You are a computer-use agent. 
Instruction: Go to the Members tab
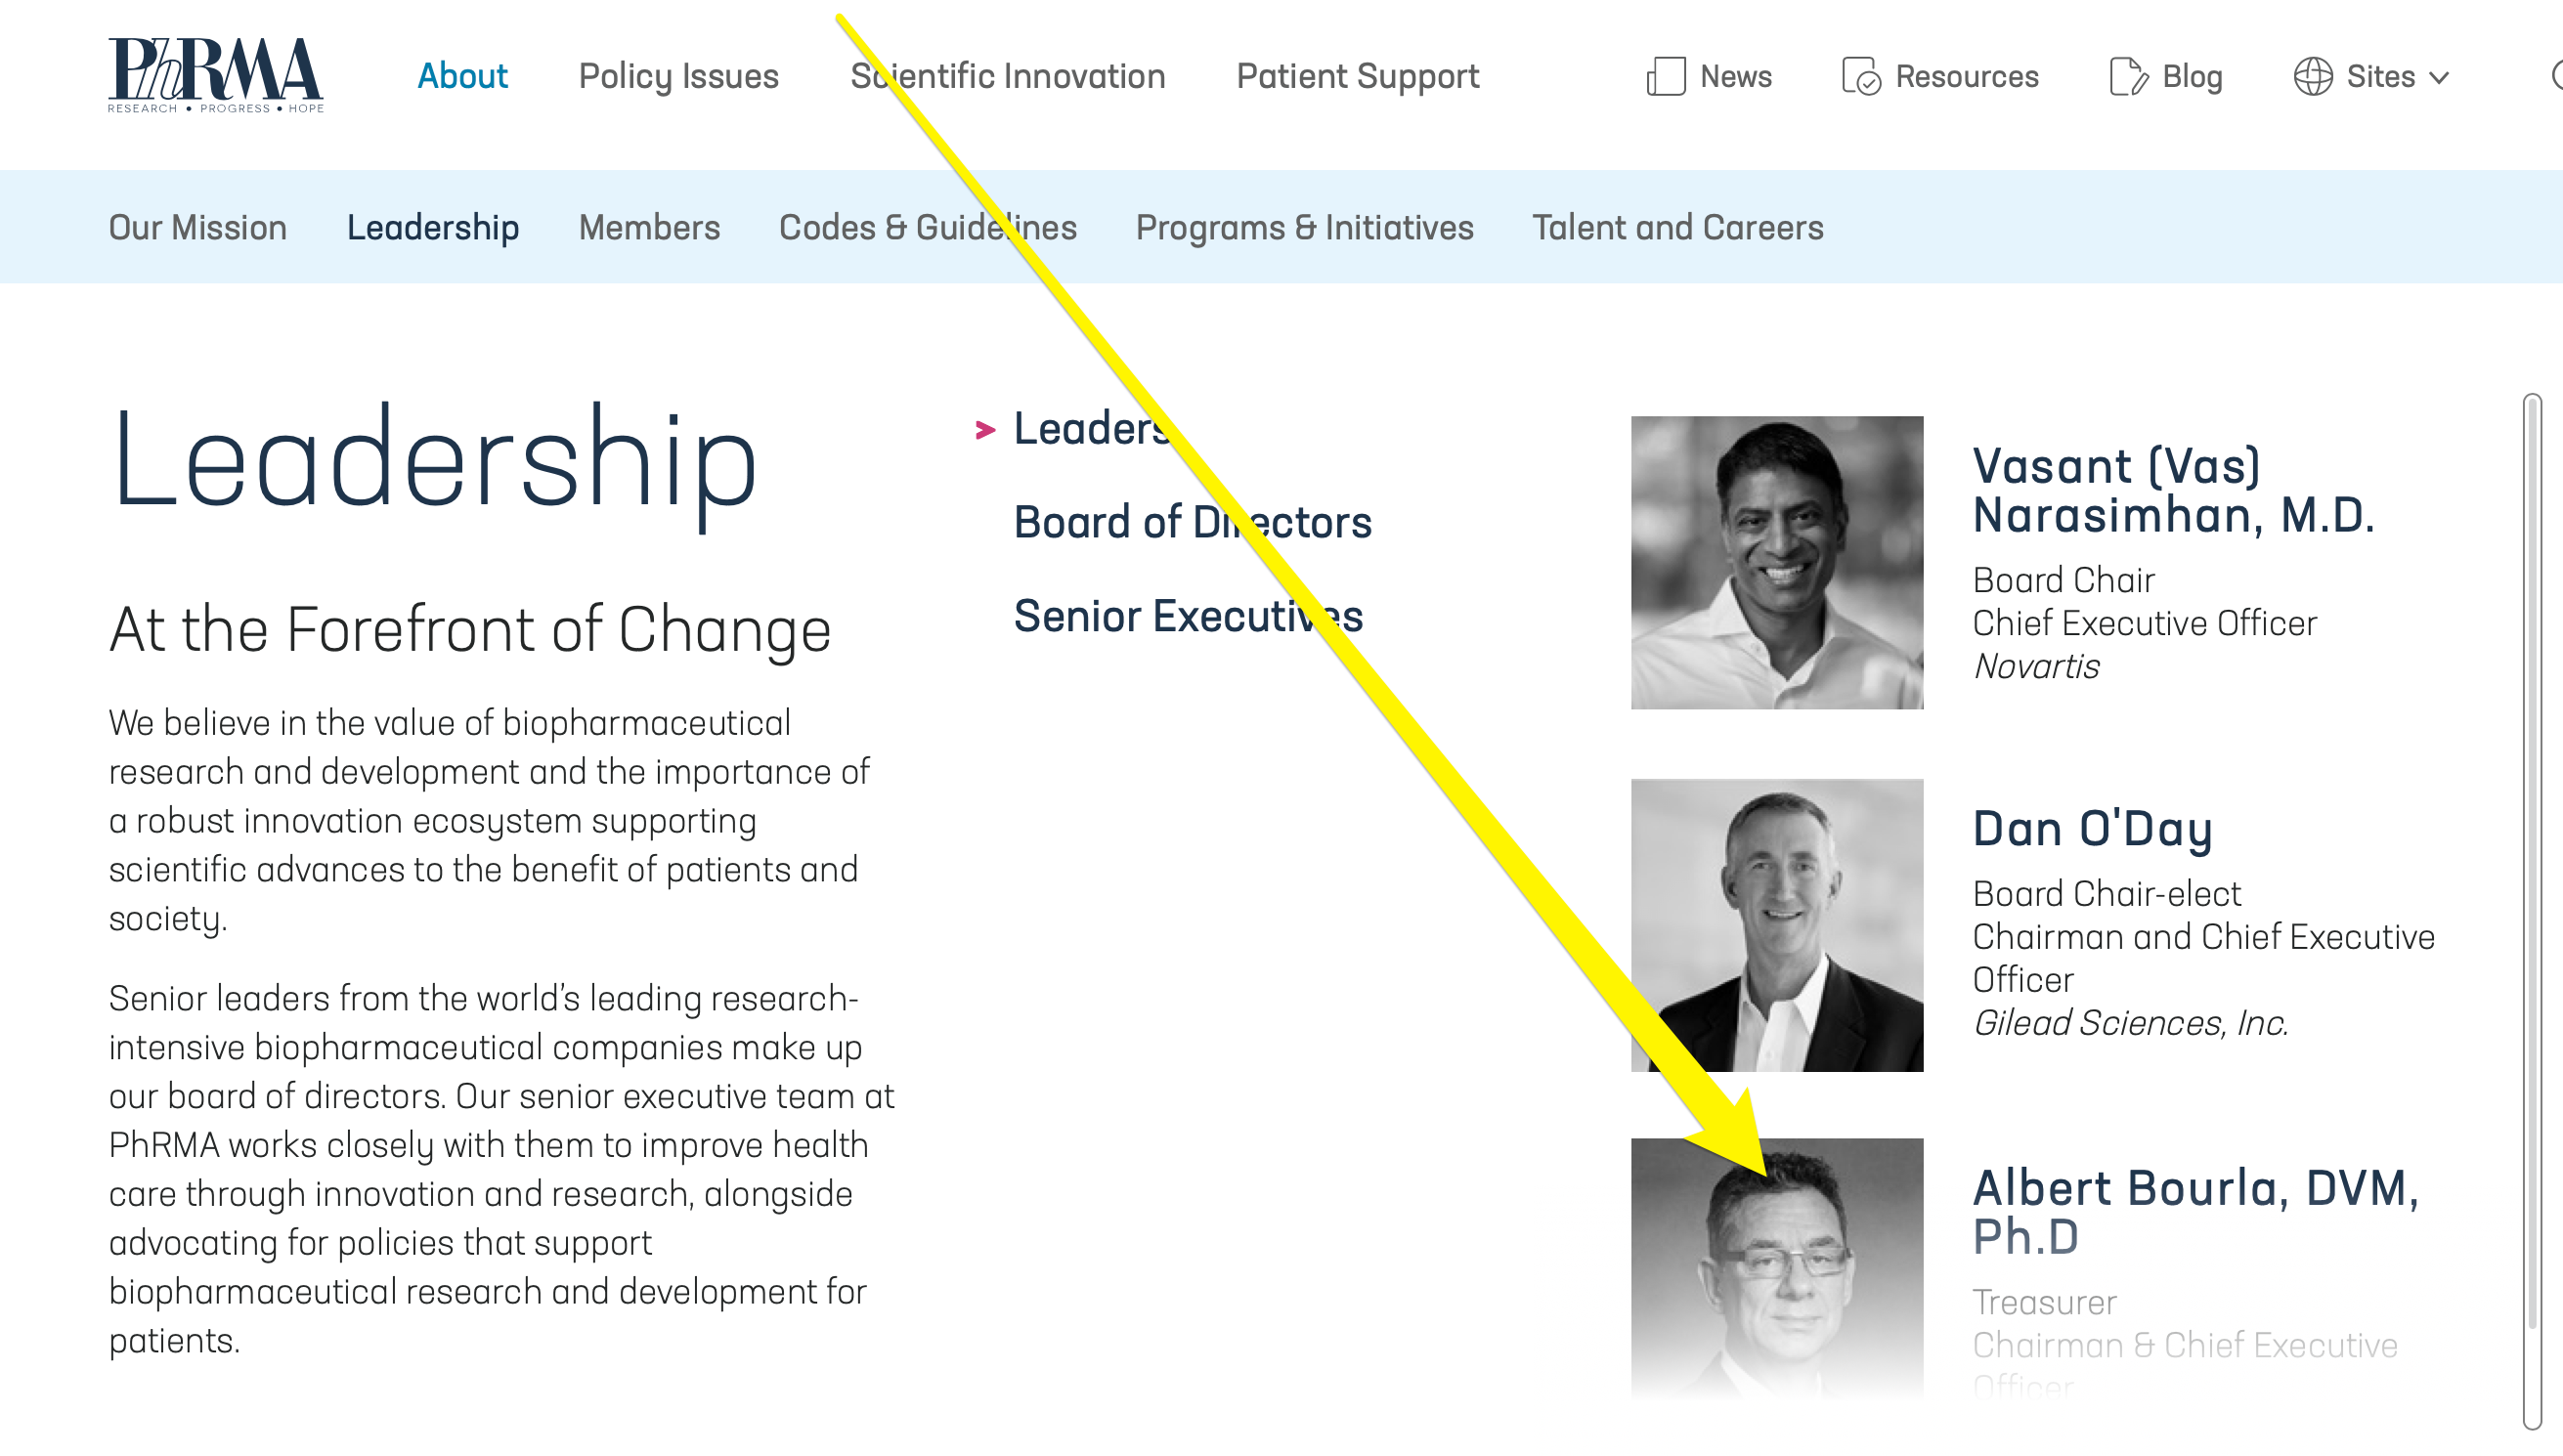tap(649, 228)
